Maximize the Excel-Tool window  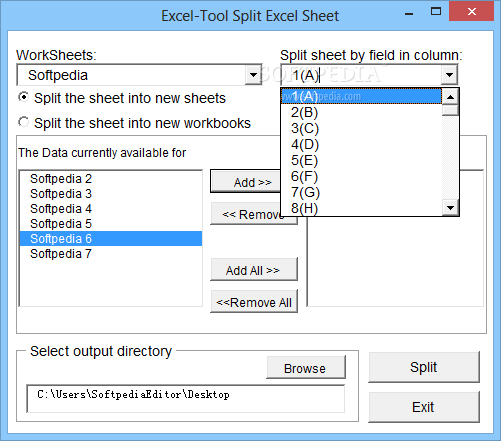[436, 12]
